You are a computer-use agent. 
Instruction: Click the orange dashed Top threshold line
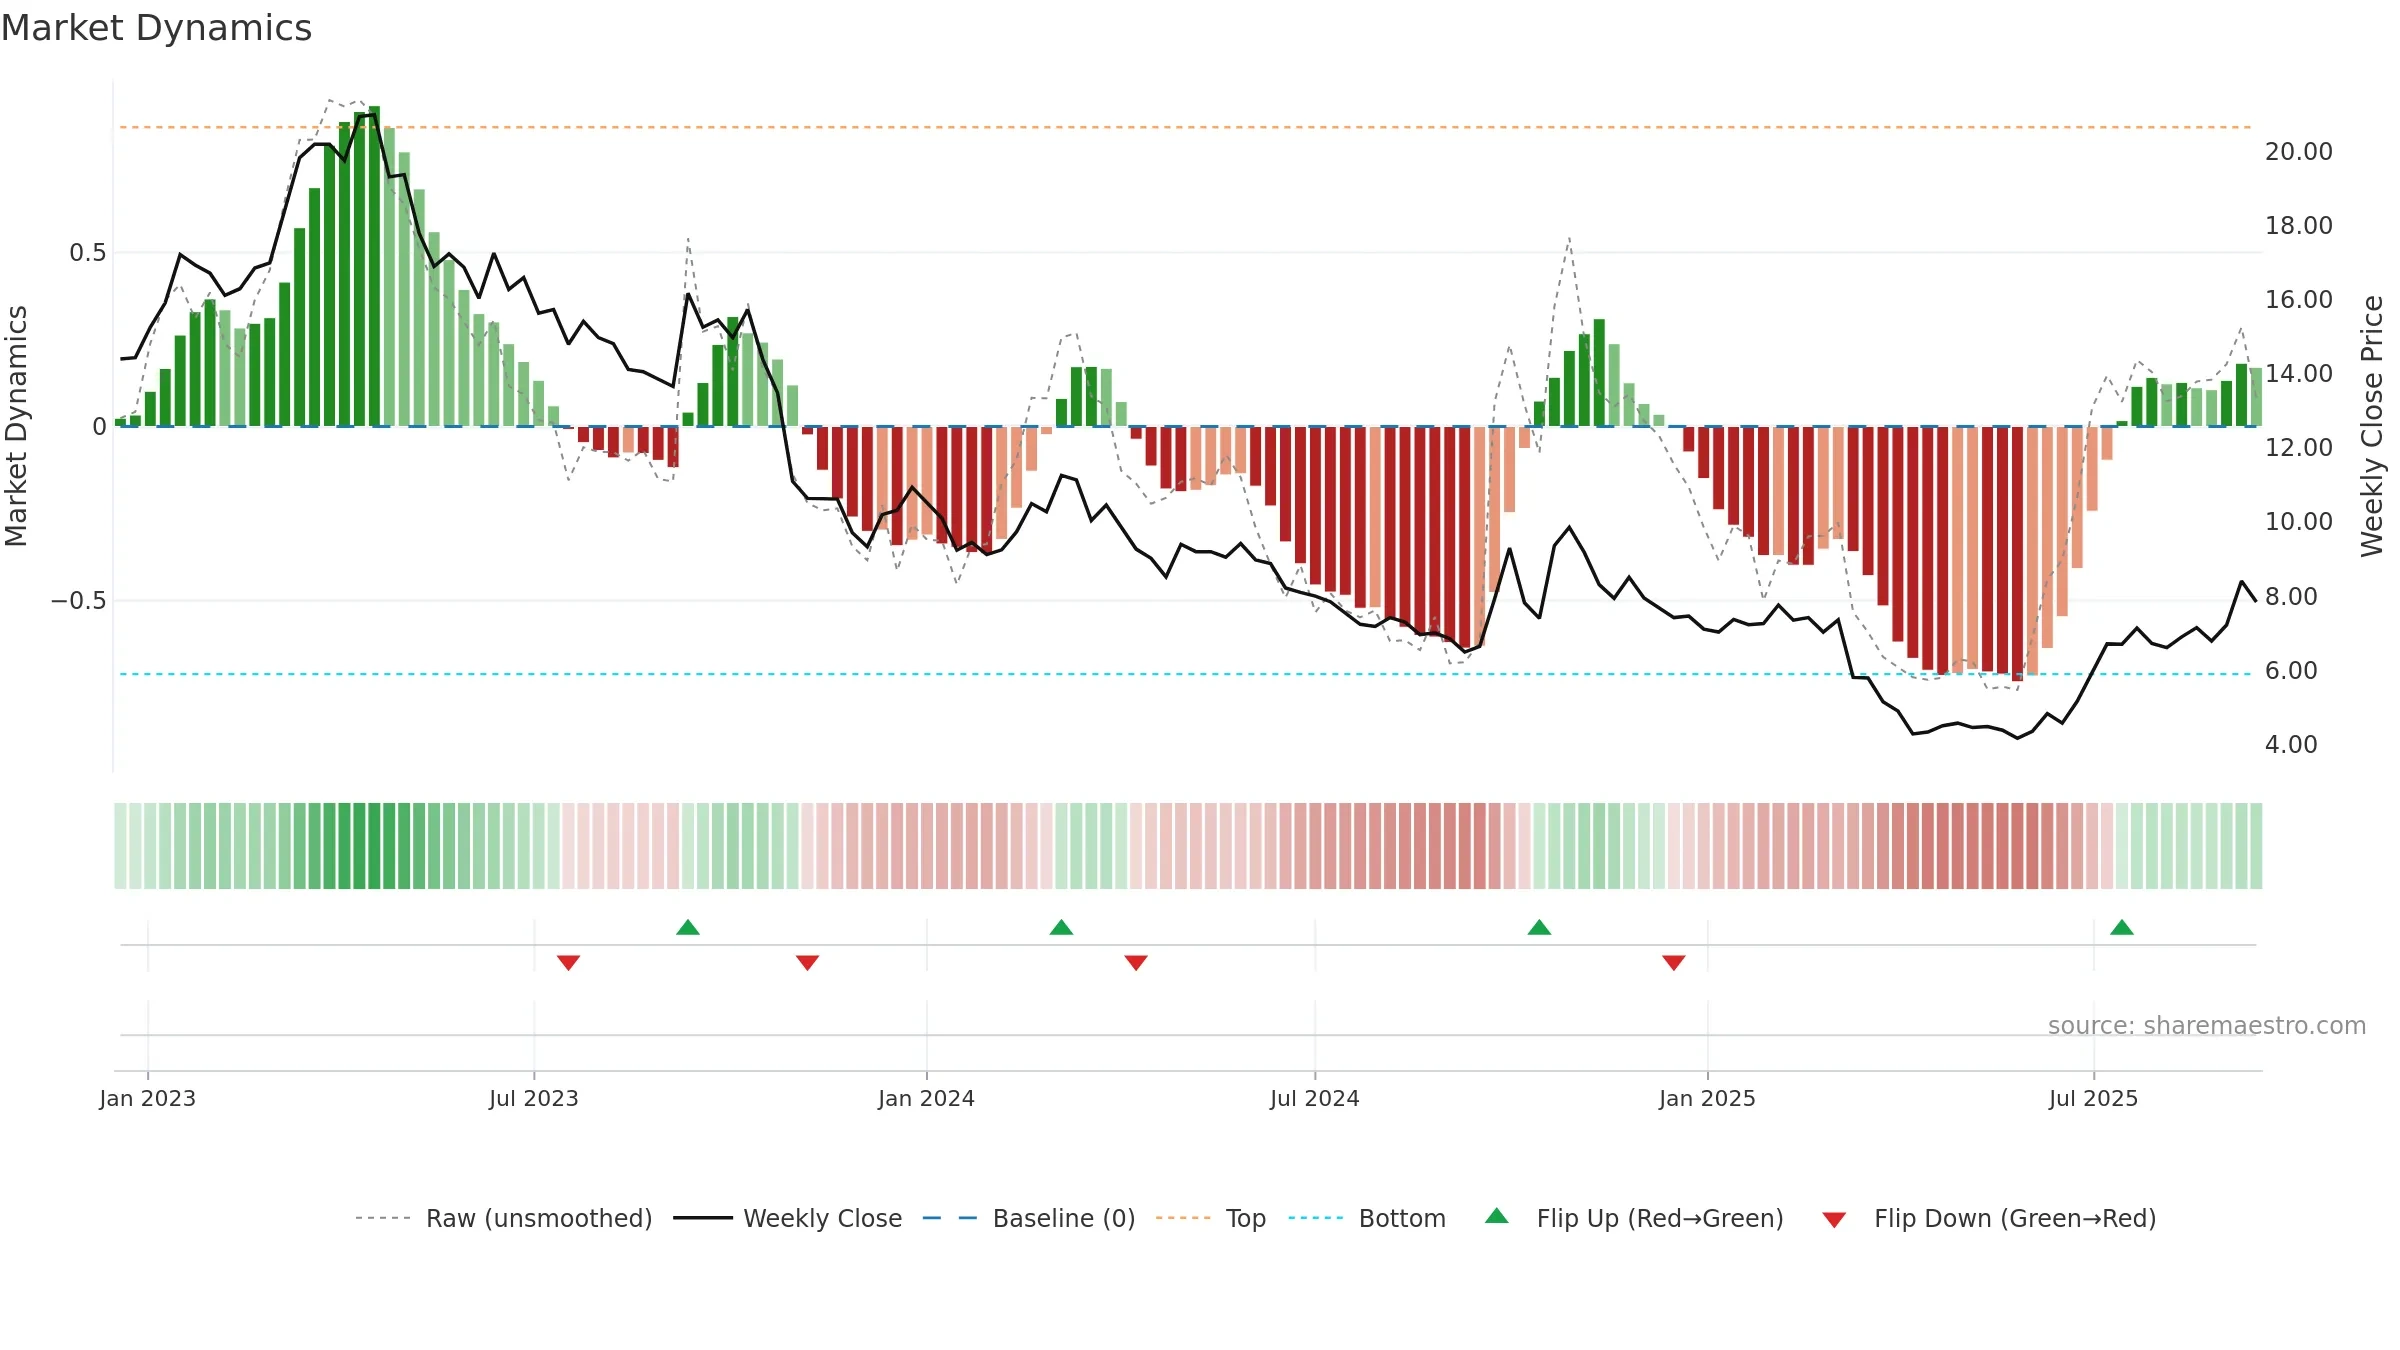1186,127
